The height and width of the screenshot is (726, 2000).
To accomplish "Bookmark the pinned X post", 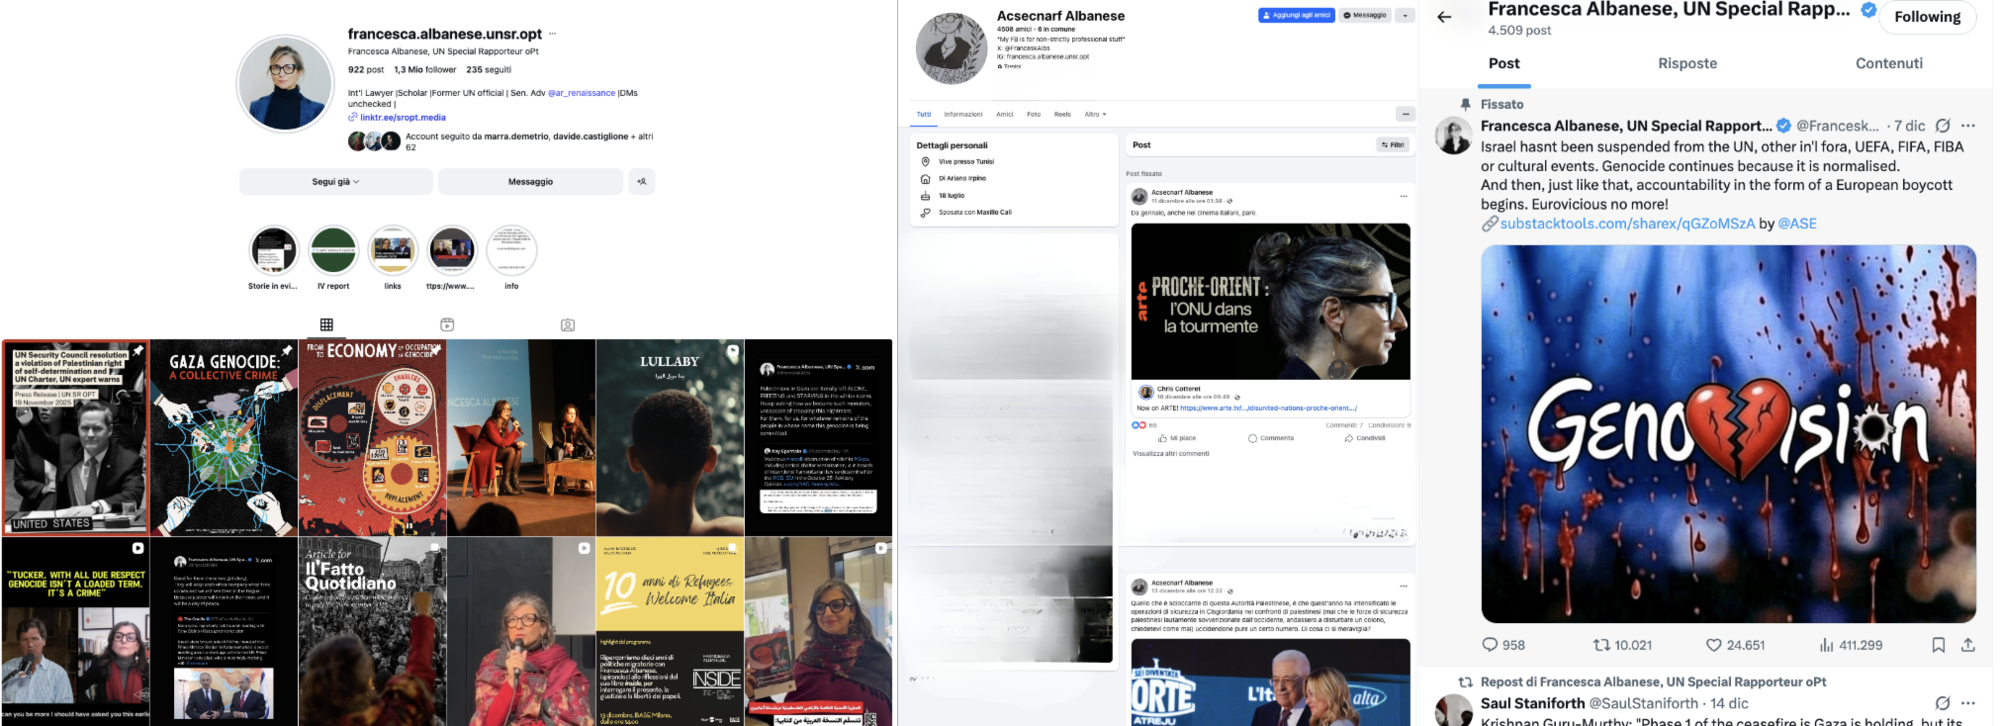I will click(1938, 645).
